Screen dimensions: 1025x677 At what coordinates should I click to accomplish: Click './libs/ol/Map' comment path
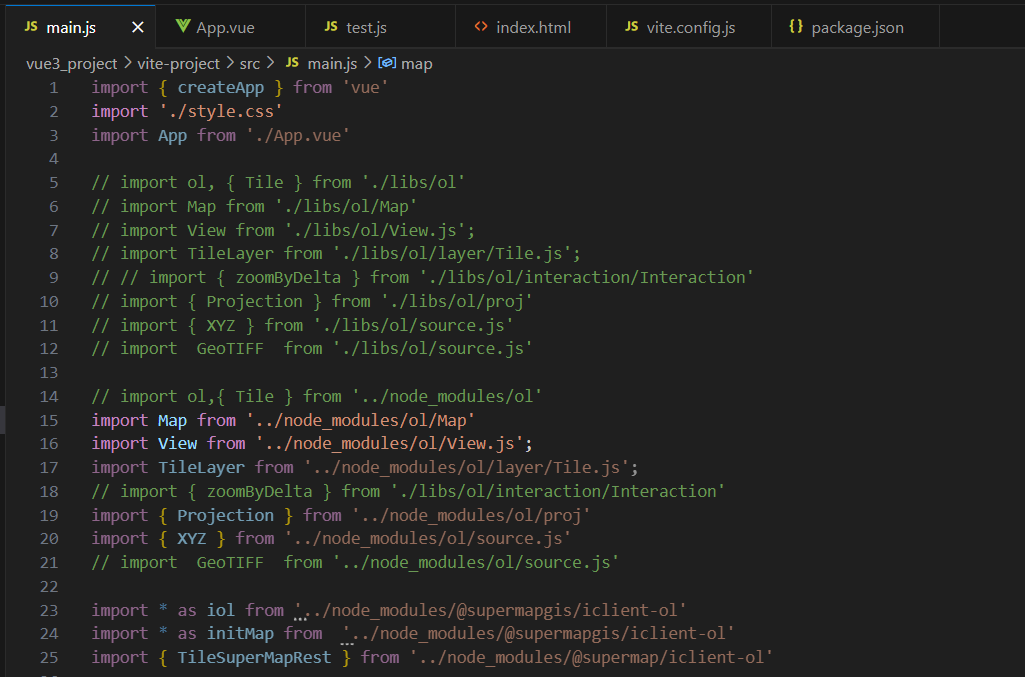pos(346,206)
